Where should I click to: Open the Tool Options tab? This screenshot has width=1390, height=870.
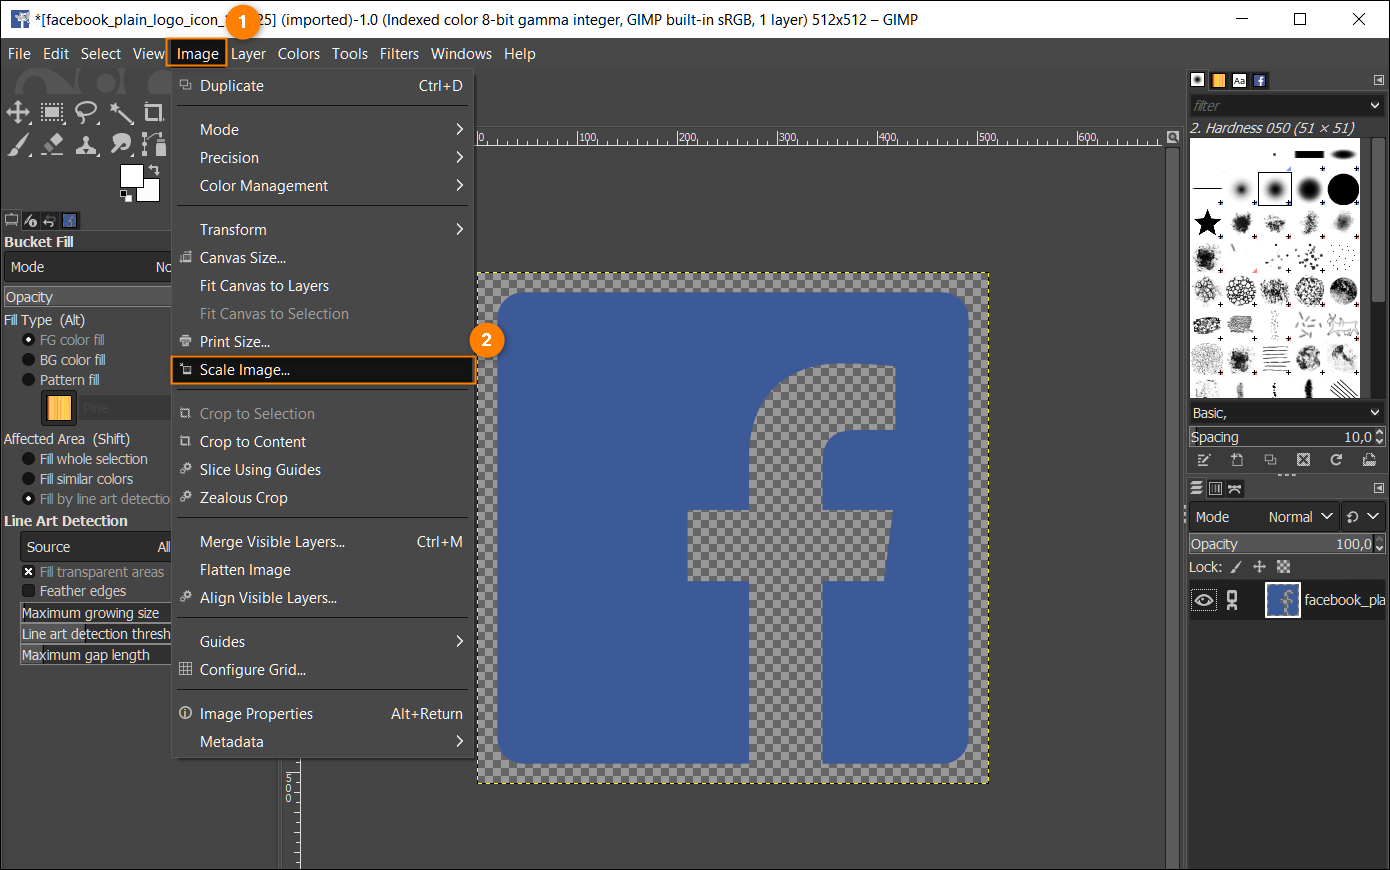point(12,220)
